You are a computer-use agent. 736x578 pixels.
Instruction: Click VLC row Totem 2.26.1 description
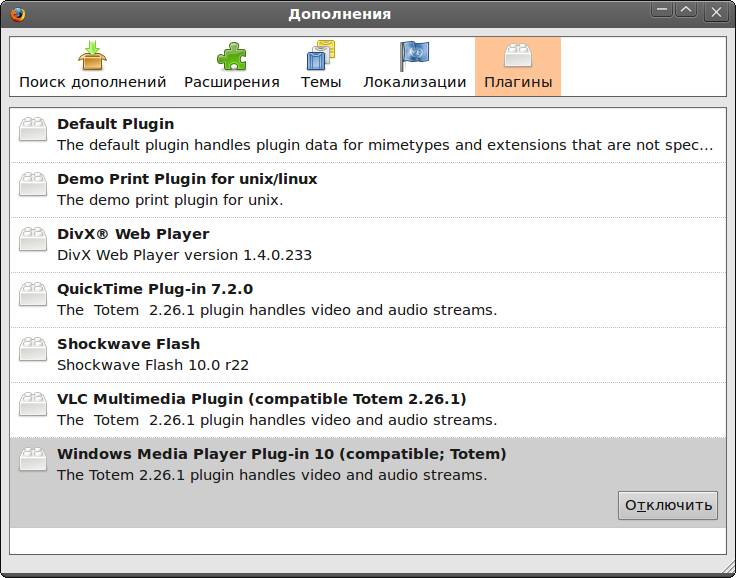(276, 420)
